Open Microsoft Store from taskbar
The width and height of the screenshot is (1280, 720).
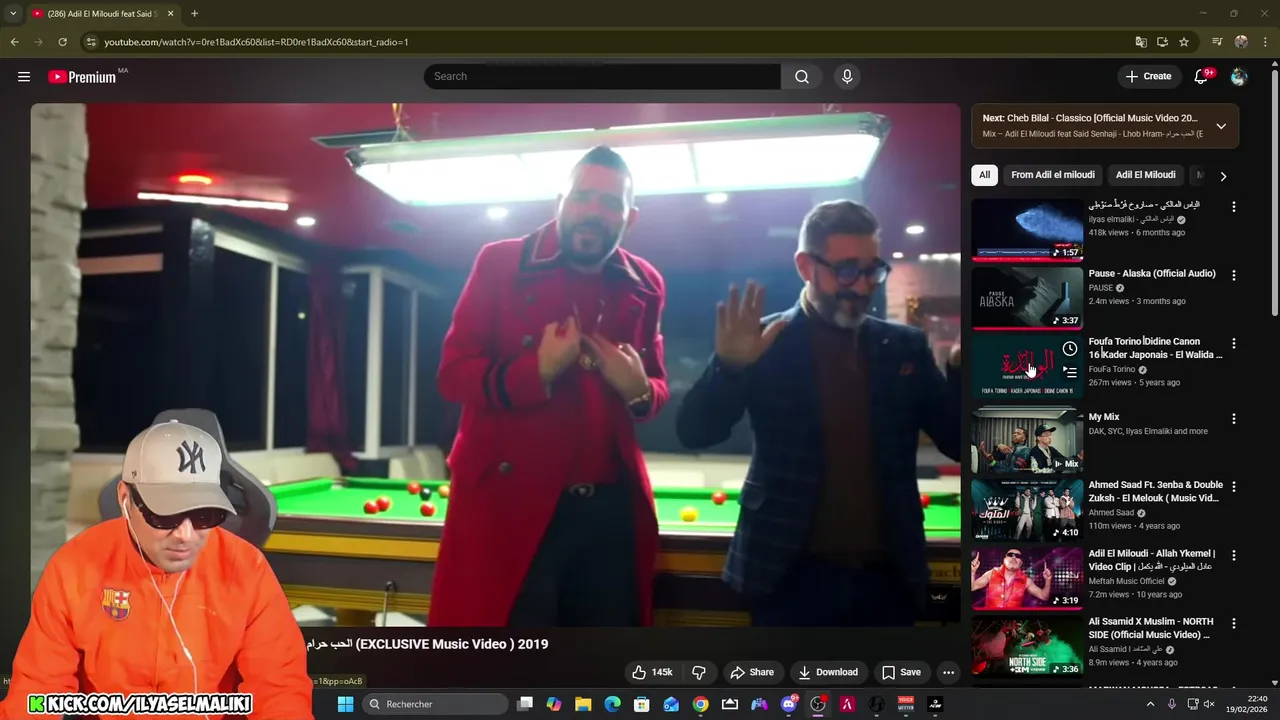(642, 704)
